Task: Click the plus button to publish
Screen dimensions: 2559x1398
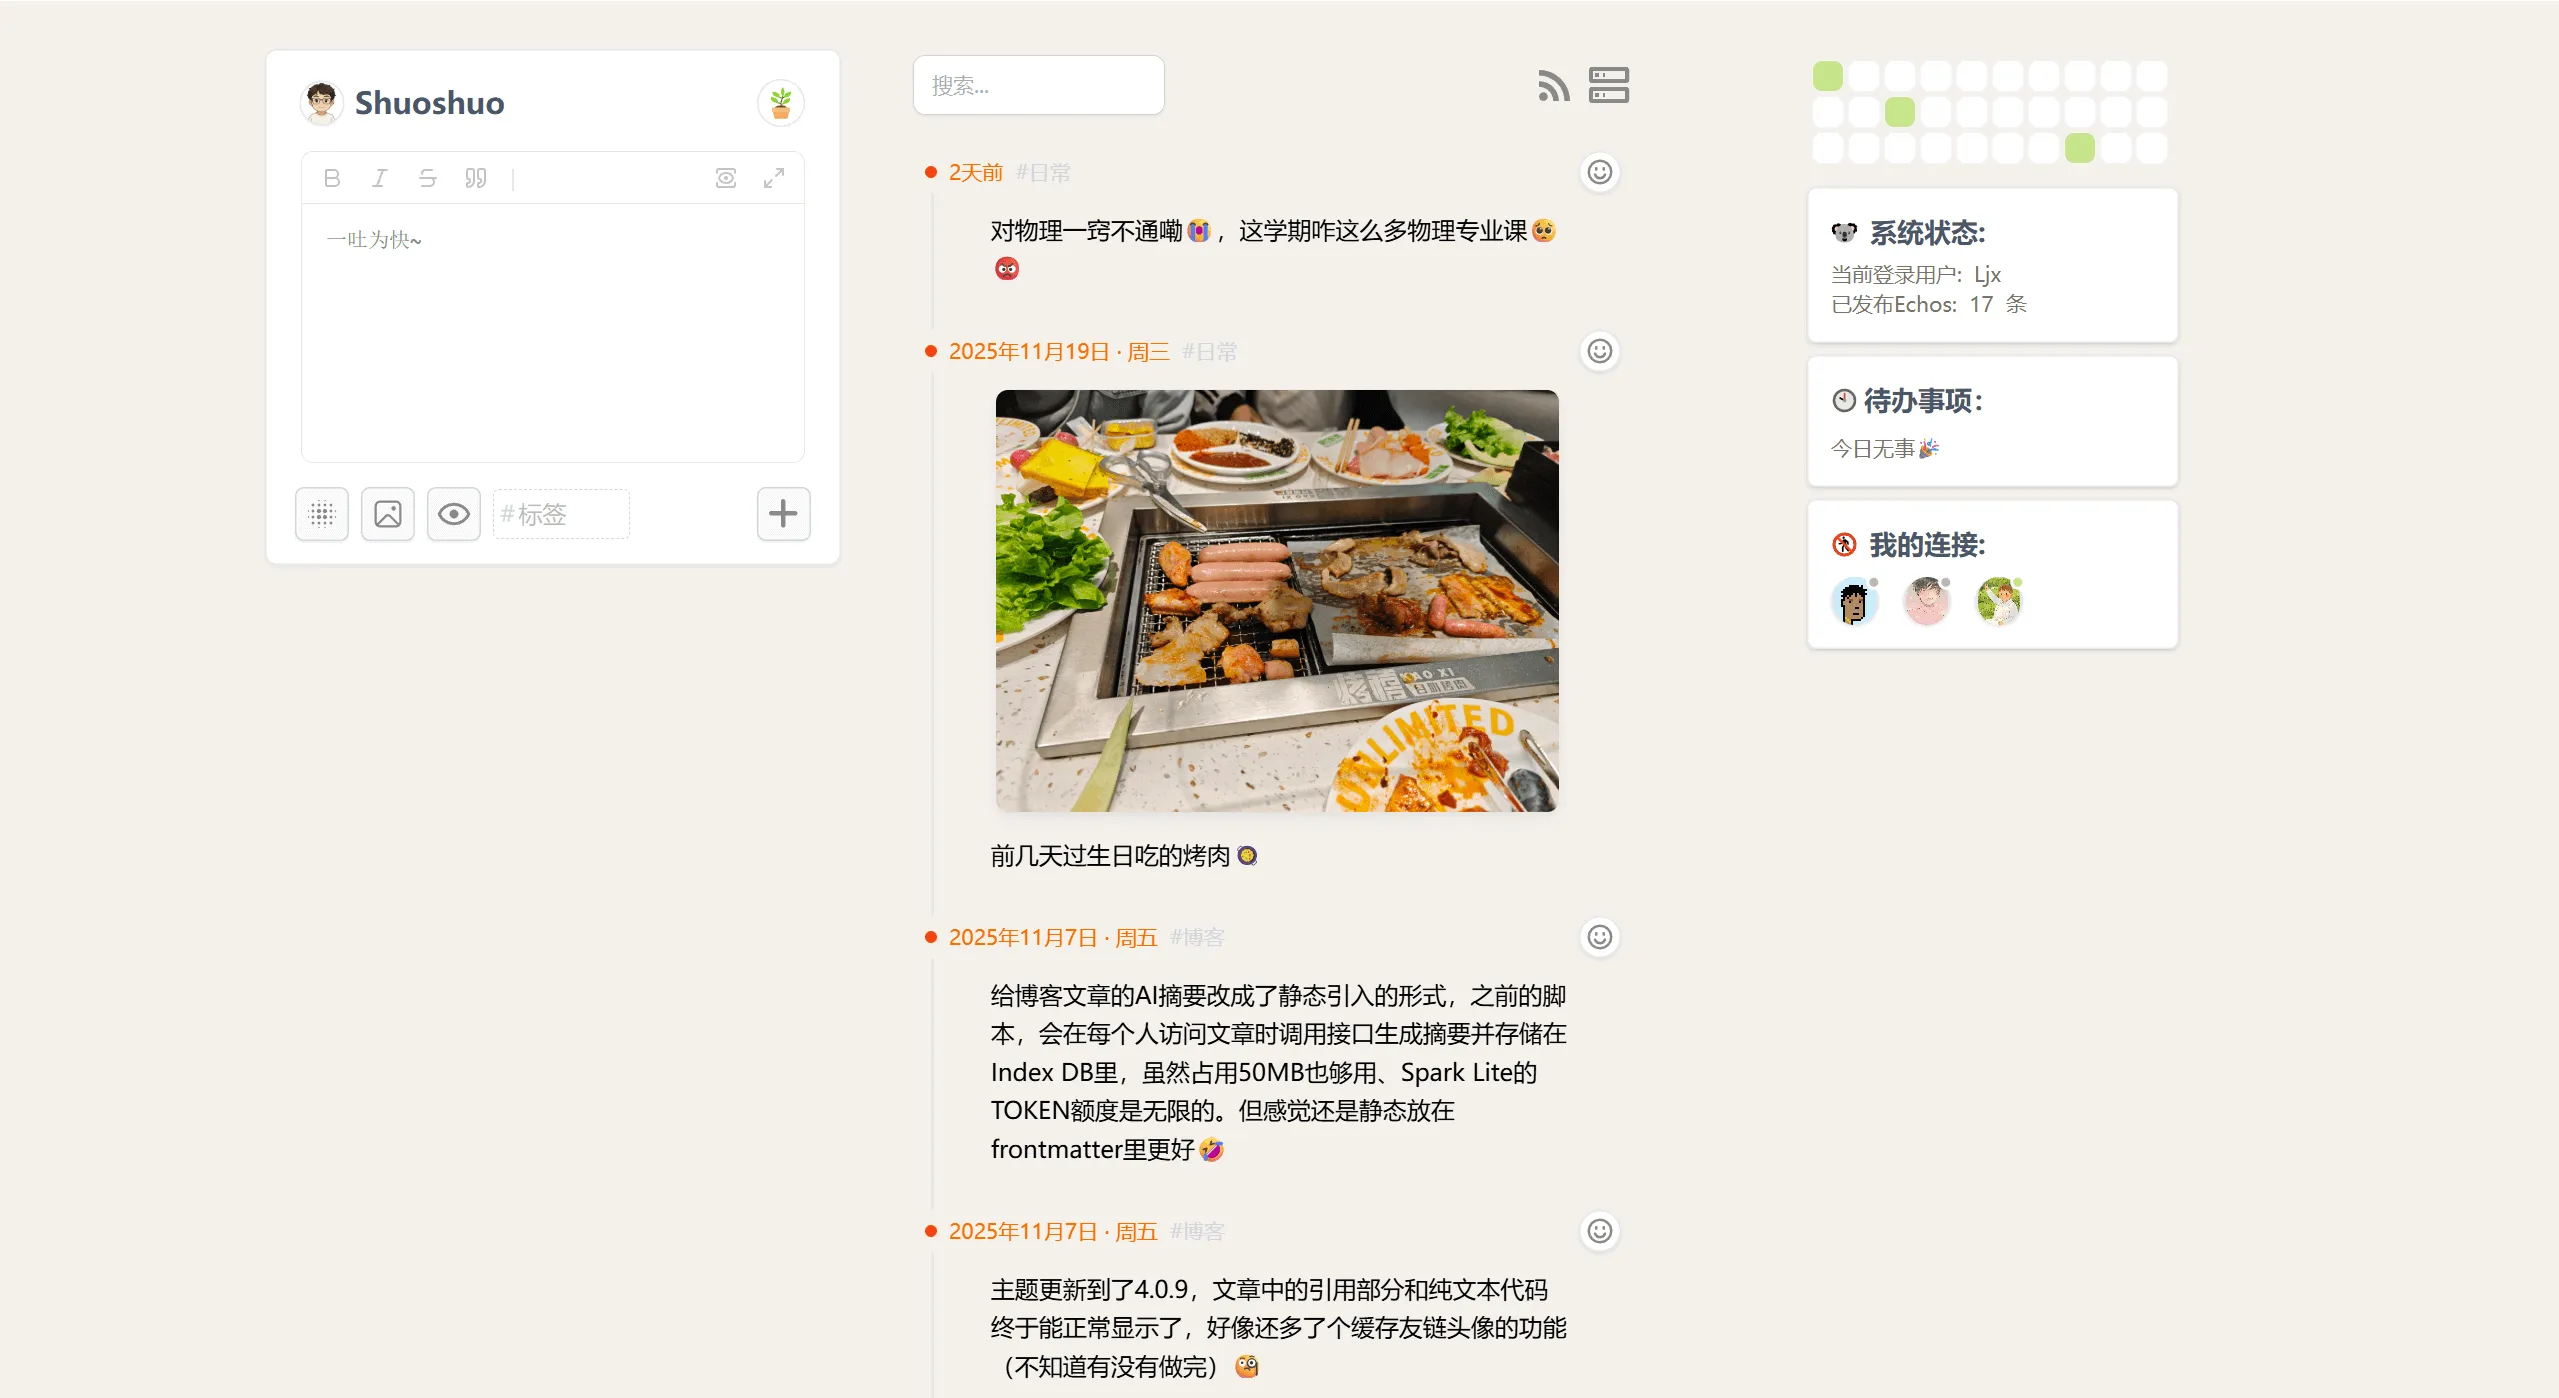Action: [783, 514]
